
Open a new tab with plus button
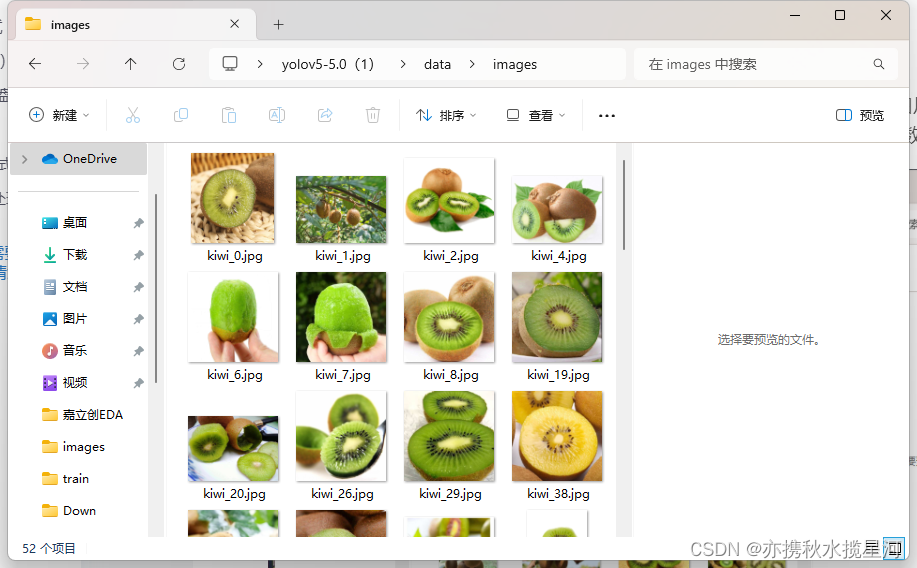coord(278,25)
